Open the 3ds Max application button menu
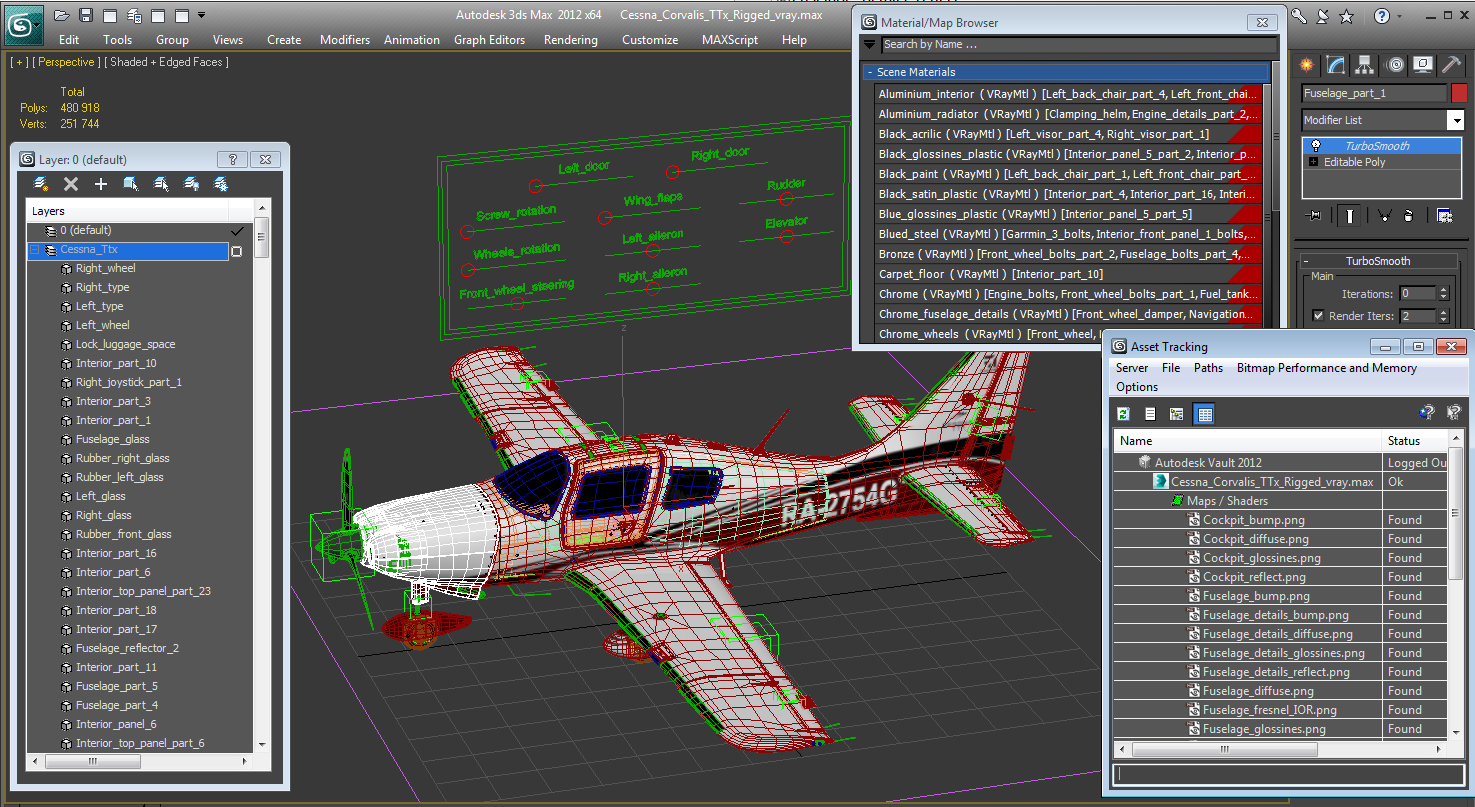1475x807 pixels. (x=22, y=23)
